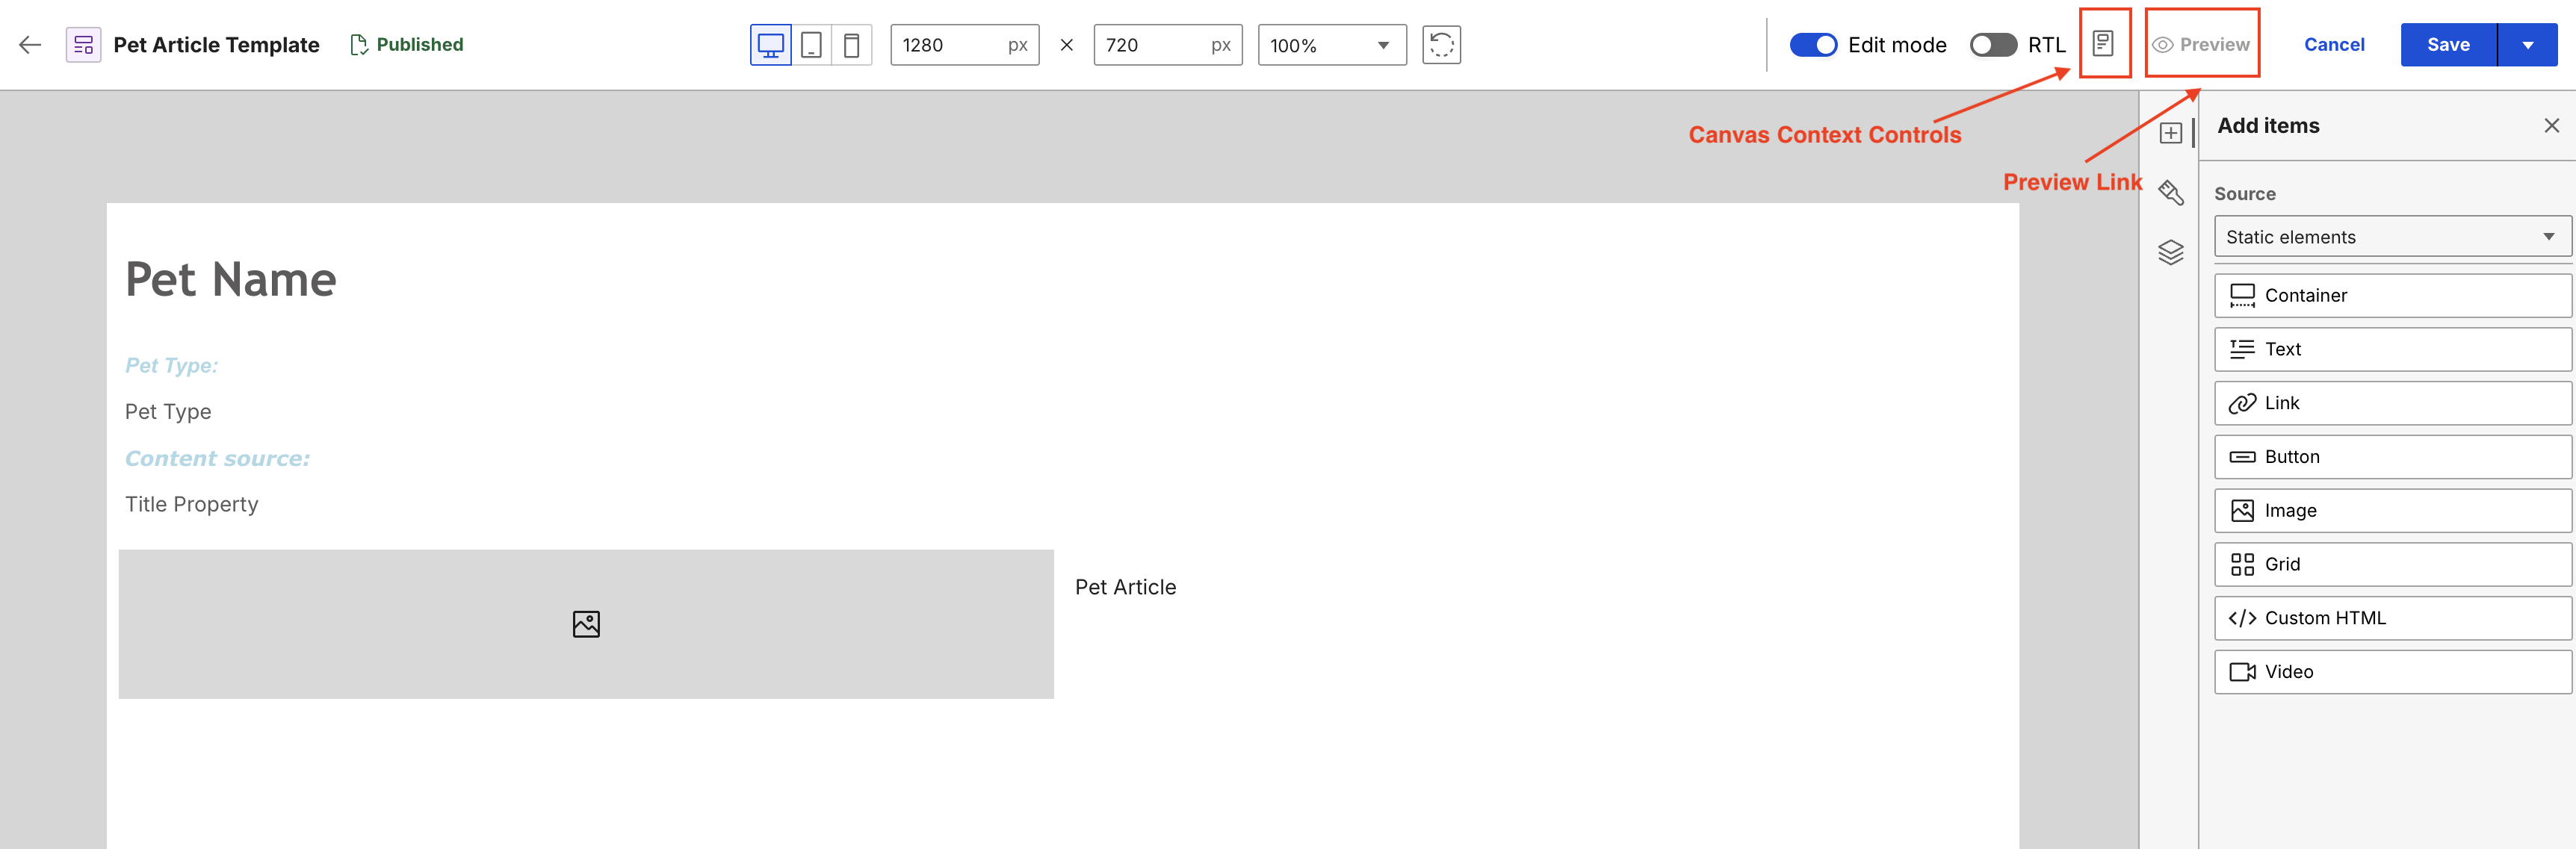Click the Cancel link
2576x849 pixels.
[x=2333, y=45]
